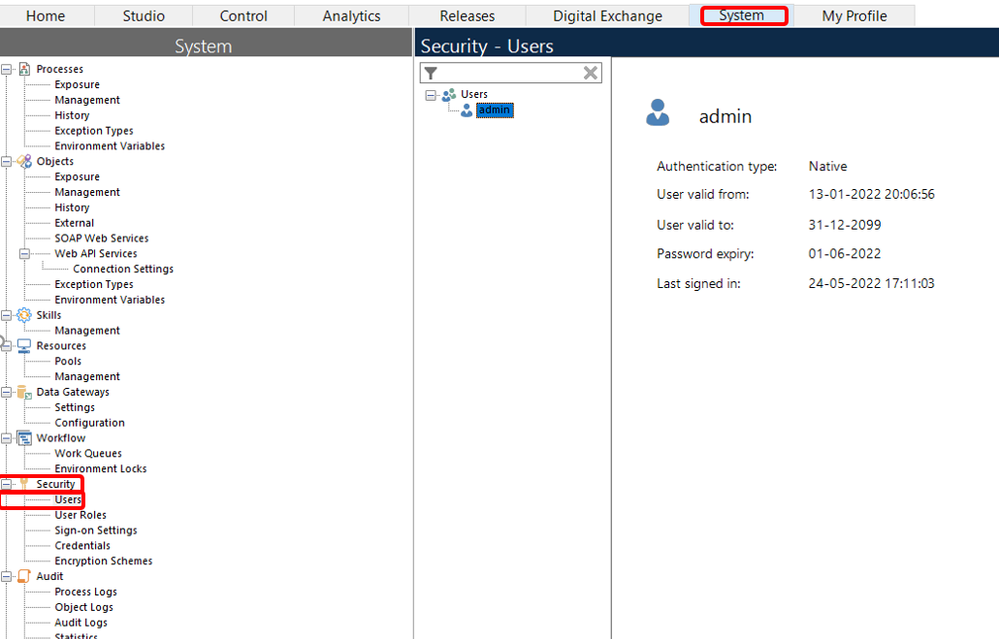999x639 pixels.
Task: Click the filter funnel icon
Action: (x=431, y=73)
